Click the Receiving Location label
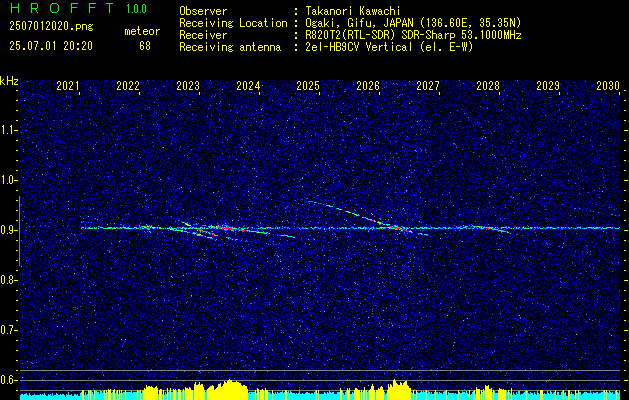The height and width of the screenshot is (400, 629). (233, 23)
